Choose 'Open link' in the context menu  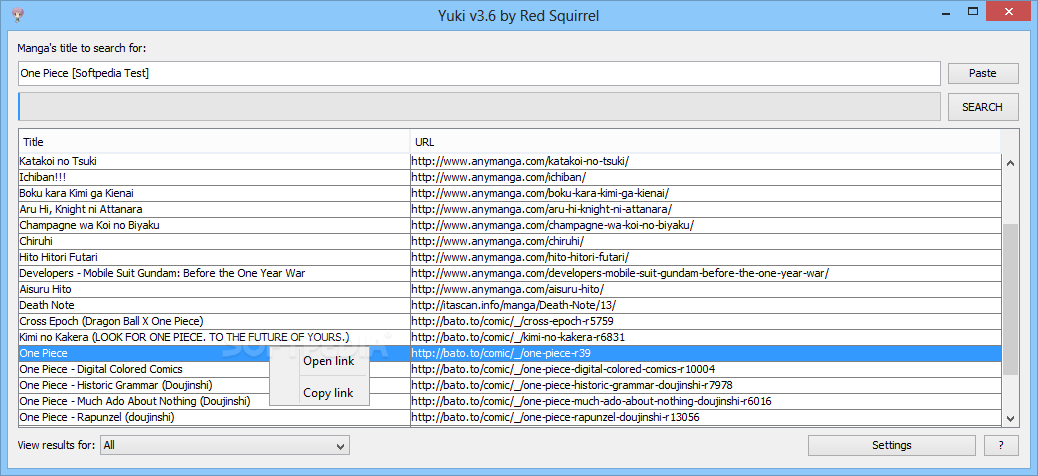(328, 361)
